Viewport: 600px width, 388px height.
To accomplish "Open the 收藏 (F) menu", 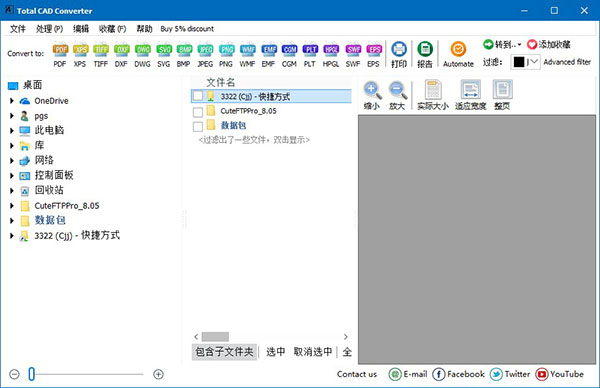I will pyautogui.click(x=112, y=29).
